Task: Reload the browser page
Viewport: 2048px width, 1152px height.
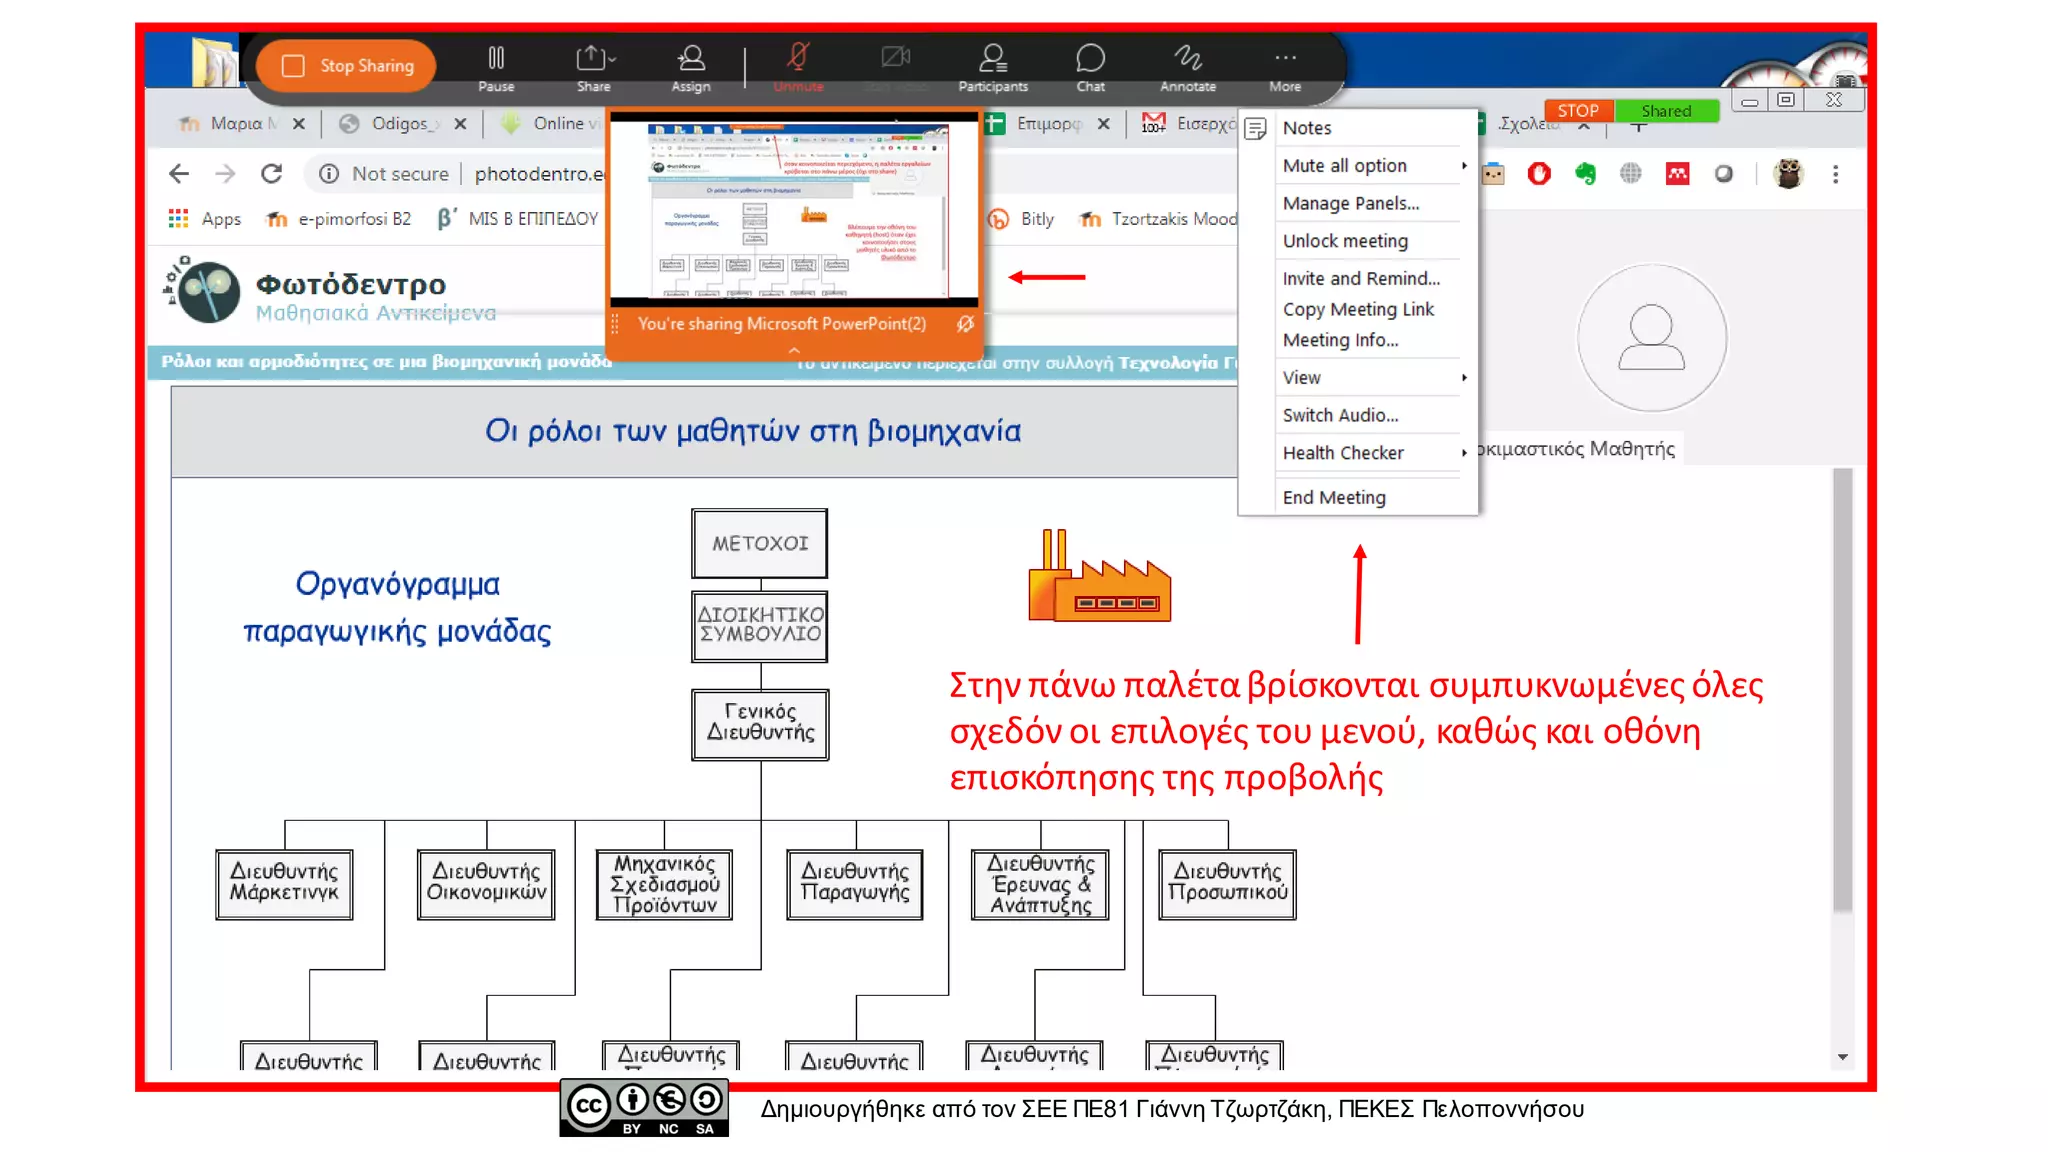Action: (x=271, y=174)
